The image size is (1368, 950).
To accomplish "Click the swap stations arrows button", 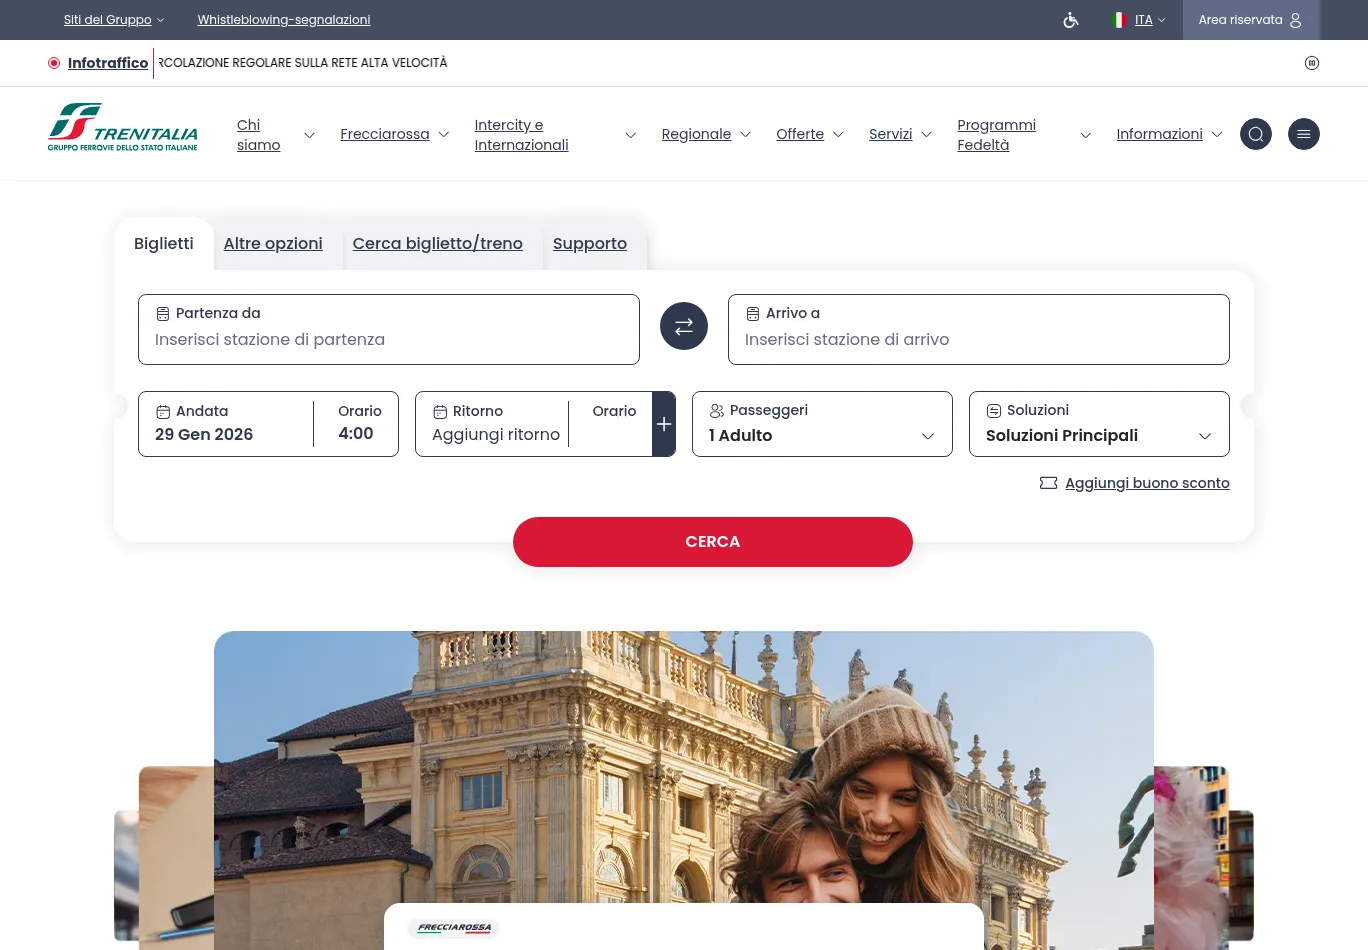I will click(x=684, y=327).
